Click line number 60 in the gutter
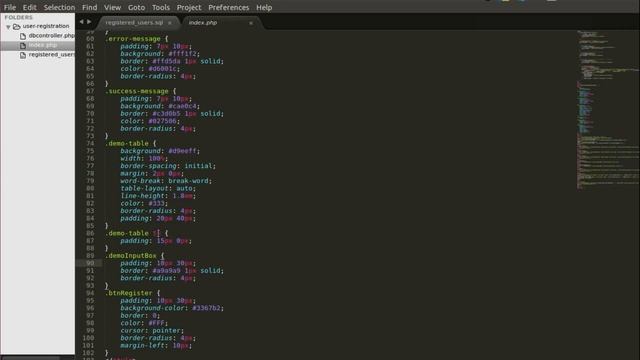640x360 pixels. pyautogui.click(x=90, y=39)
